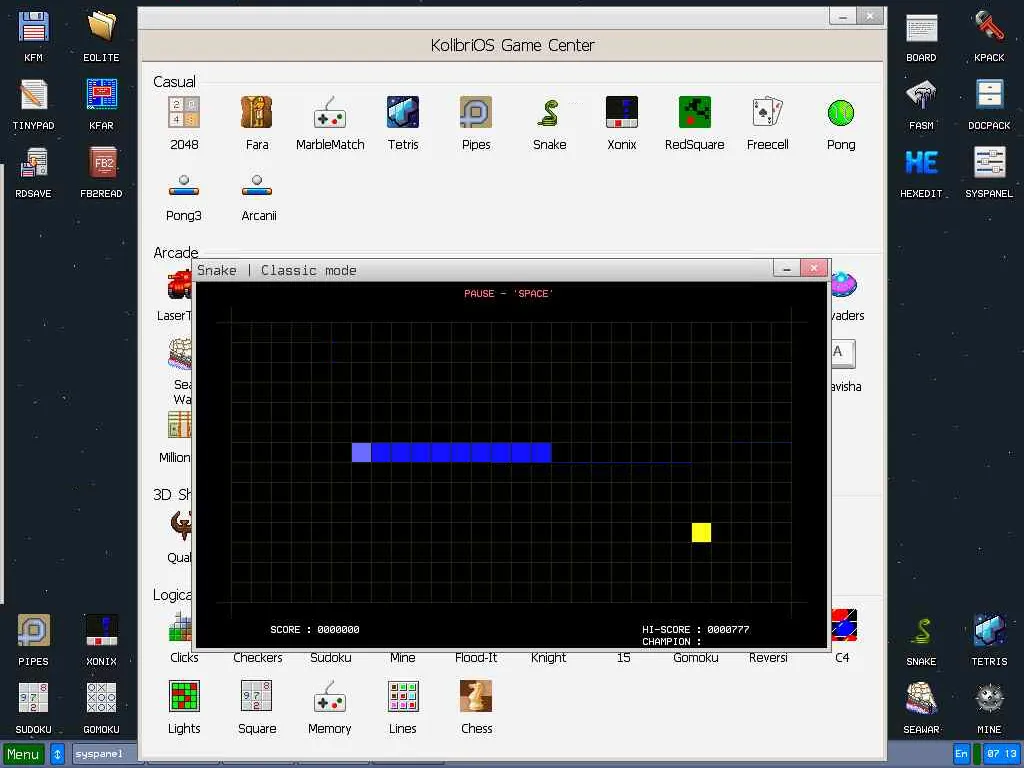This screenshot has height=768, width=1024.
Task: Open the MarbleMatch game icon
Action: [x=330, y=112]
